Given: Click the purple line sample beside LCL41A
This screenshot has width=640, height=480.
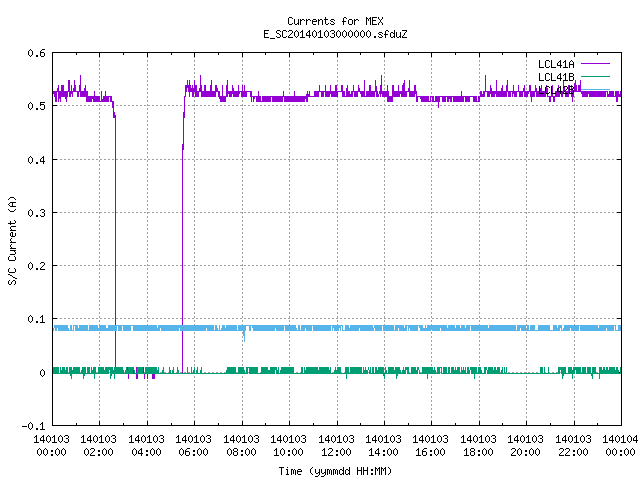Looking at the screenshot, I should coord(595,64).
